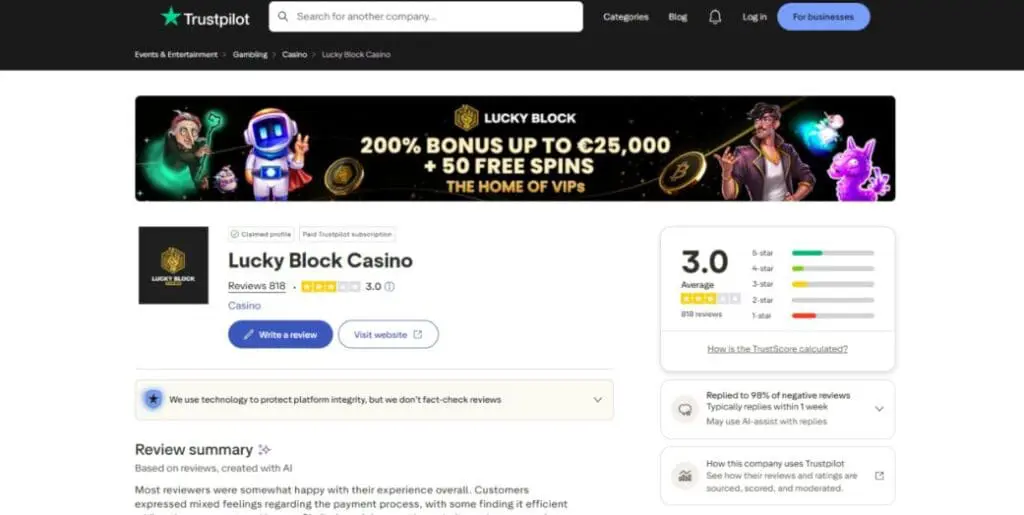The height and width of the screenshot is (515, 1024).
Task: Click the TrustScore info icon
Action: pyautogui.click(x=390, y=286)
